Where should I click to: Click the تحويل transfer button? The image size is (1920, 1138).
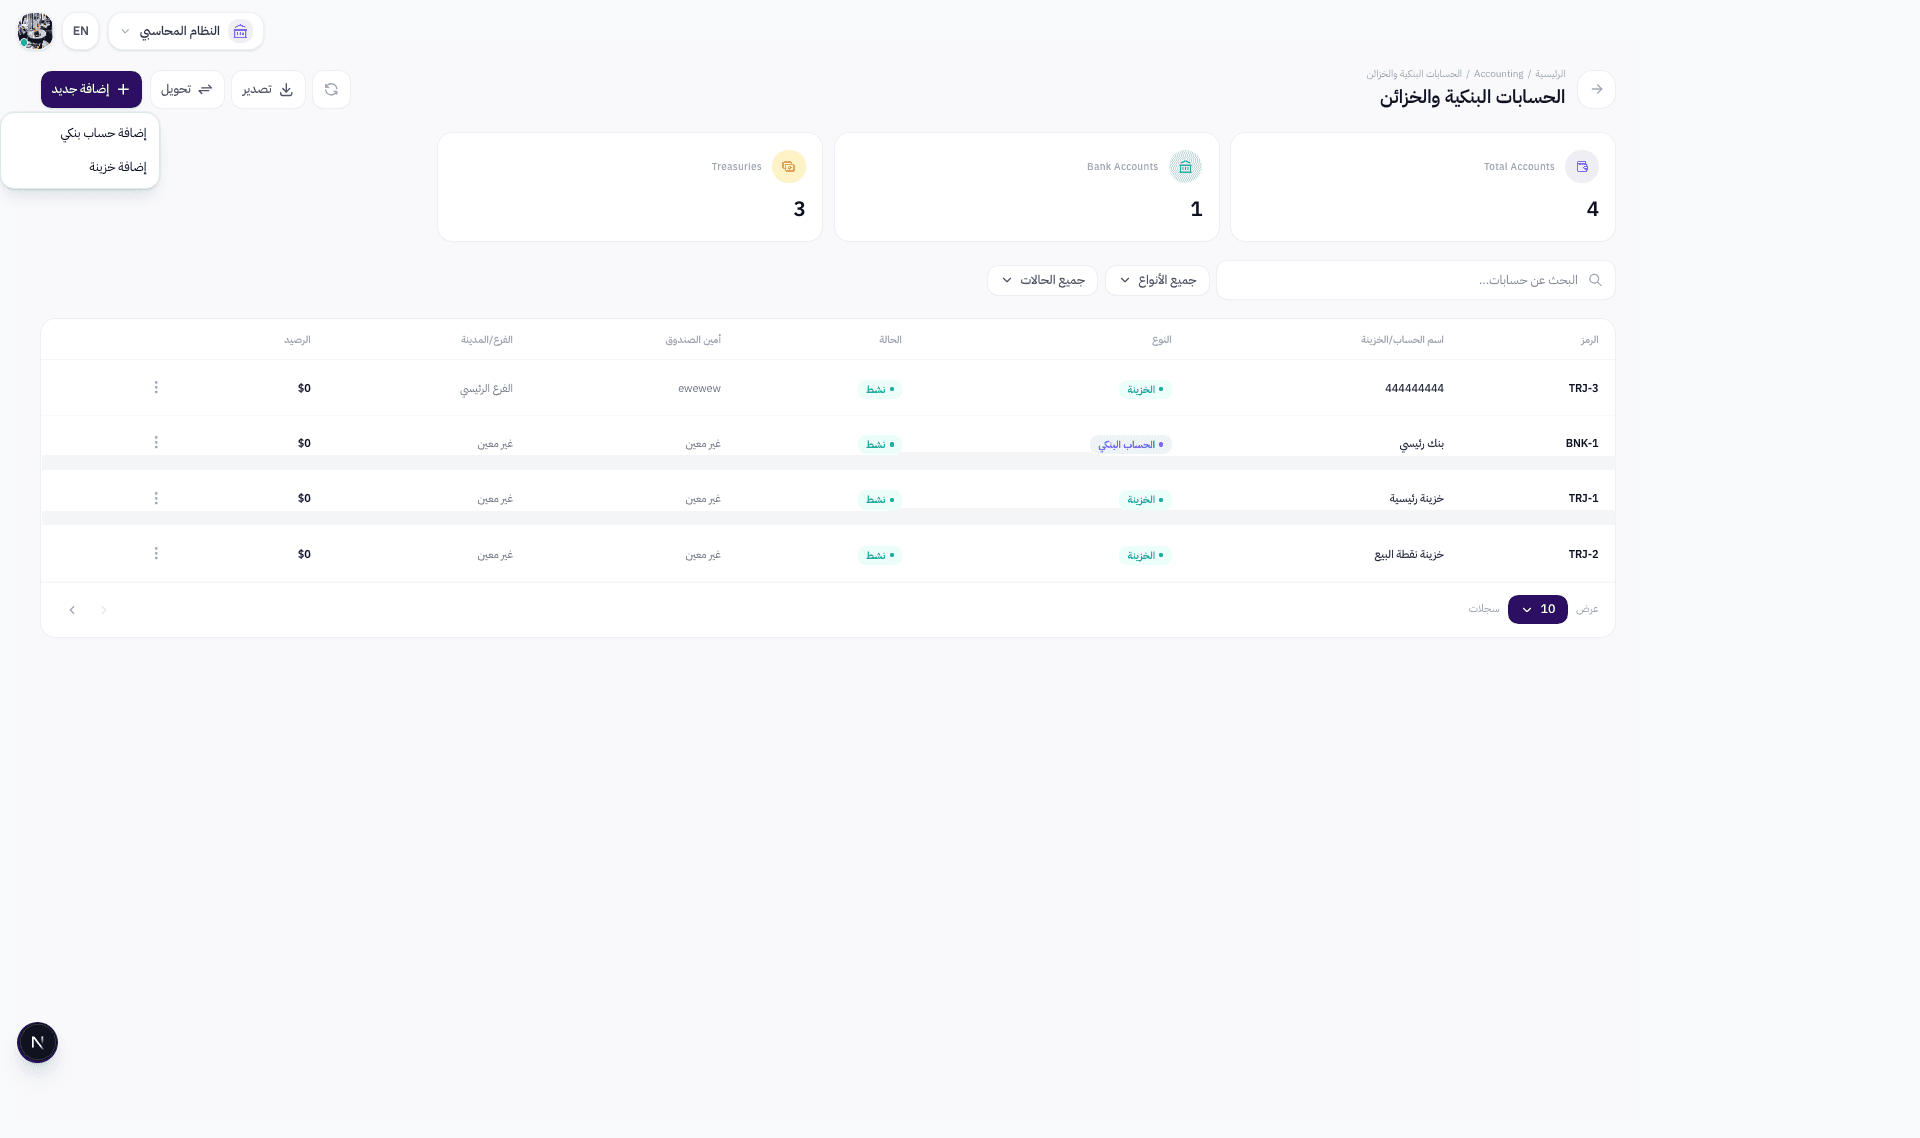(x=187, y=90)
